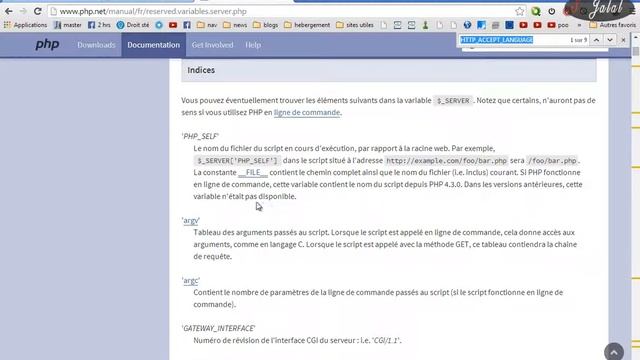Open the Facebook '2 hrs' bookmark

pos(99,25)
